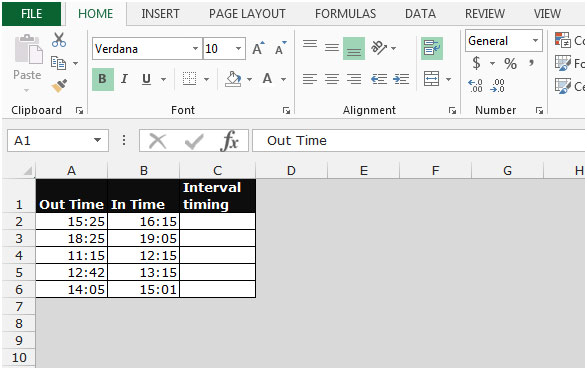The image size is (587, 370).
Task: Click the Font Color A icon
Action: (267, 79)
